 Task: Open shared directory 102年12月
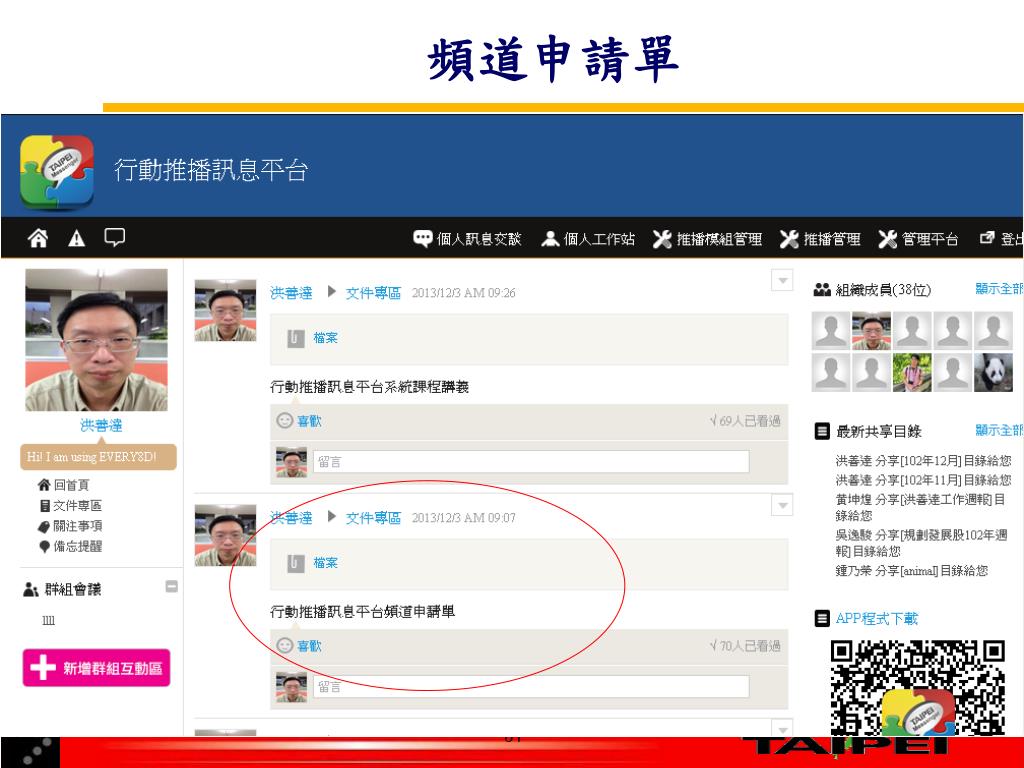pyautogui.click(x=923, y=460)
